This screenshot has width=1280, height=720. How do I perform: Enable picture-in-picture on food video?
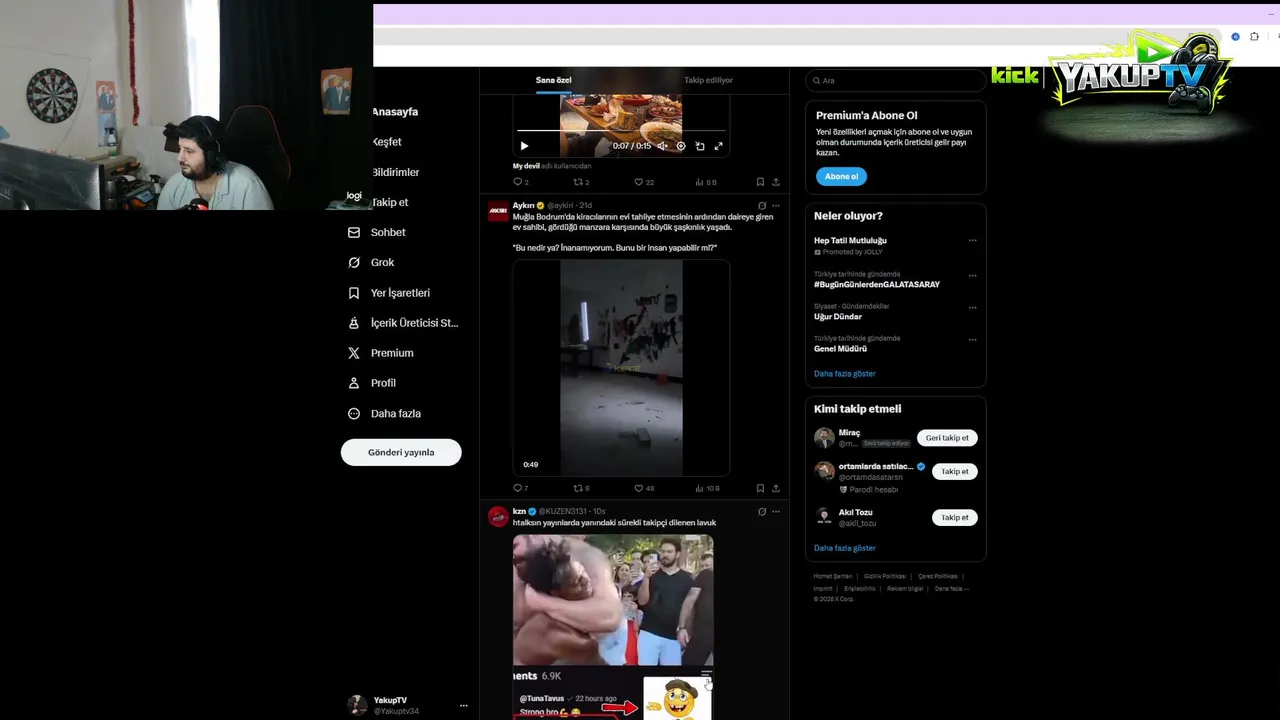click(700, 146)
